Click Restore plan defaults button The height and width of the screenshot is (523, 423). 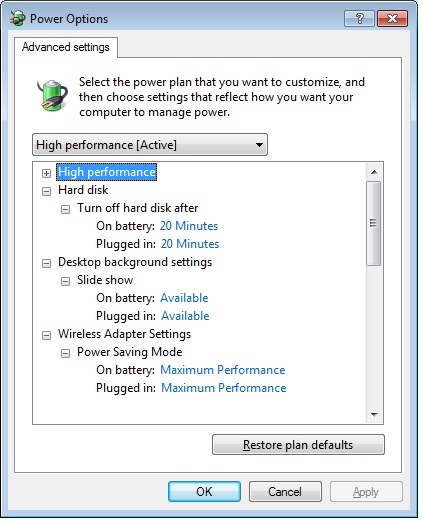(x=298, y=445)
